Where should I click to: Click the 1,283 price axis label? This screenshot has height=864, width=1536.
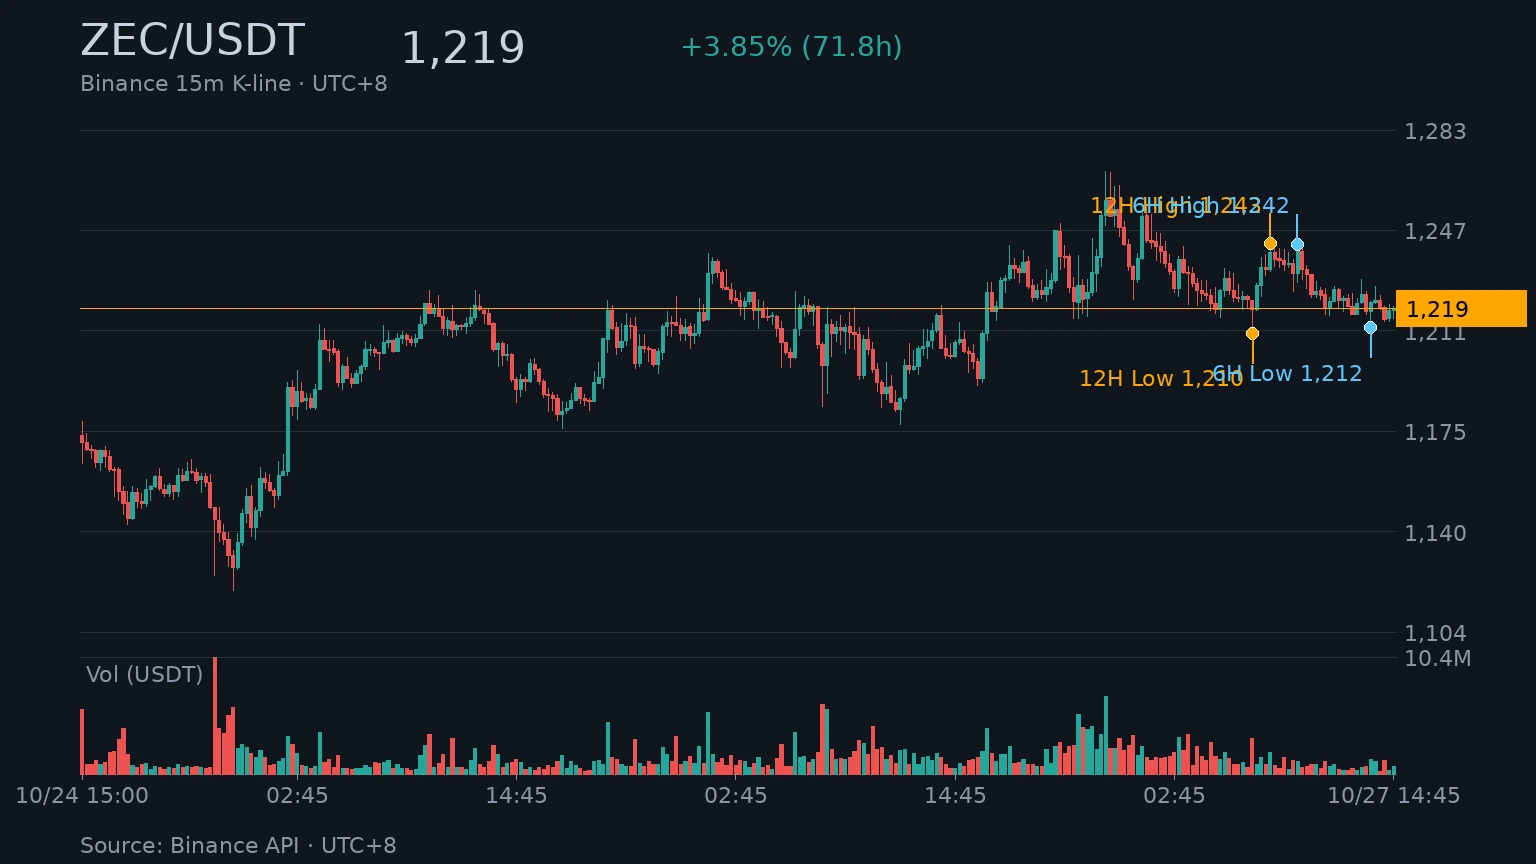pos(1435,131)
